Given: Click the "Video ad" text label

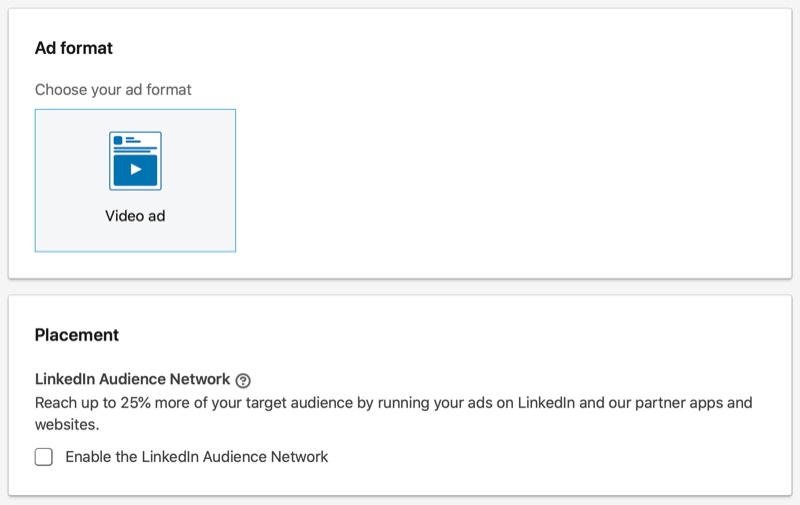Looking at the screenshot, I should [x=135, y=216].
